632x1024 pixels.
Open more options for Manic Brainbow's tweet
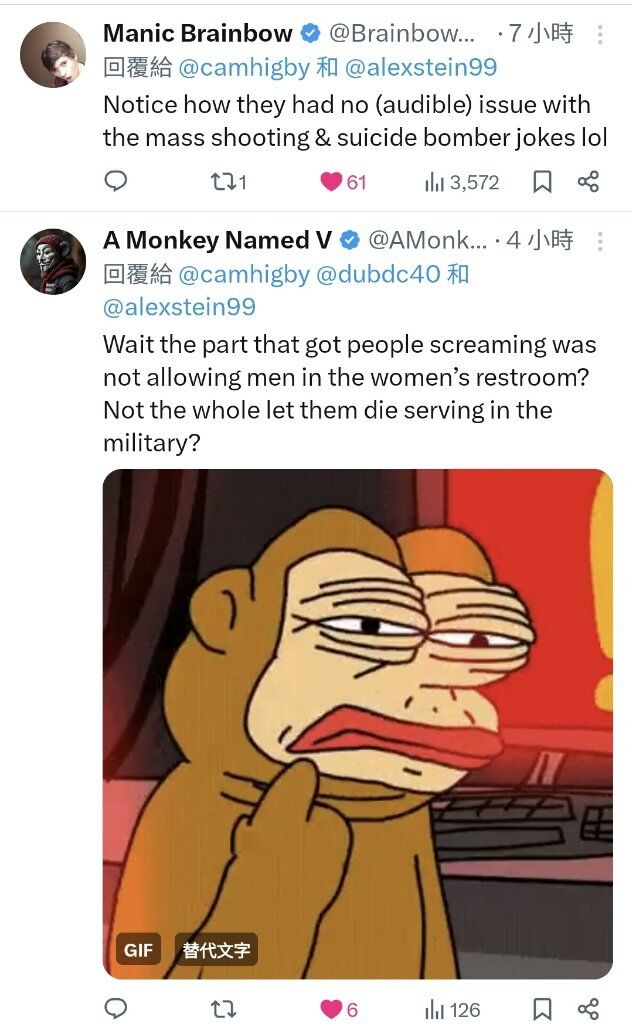pyautogui.click(x=600, y=35)
